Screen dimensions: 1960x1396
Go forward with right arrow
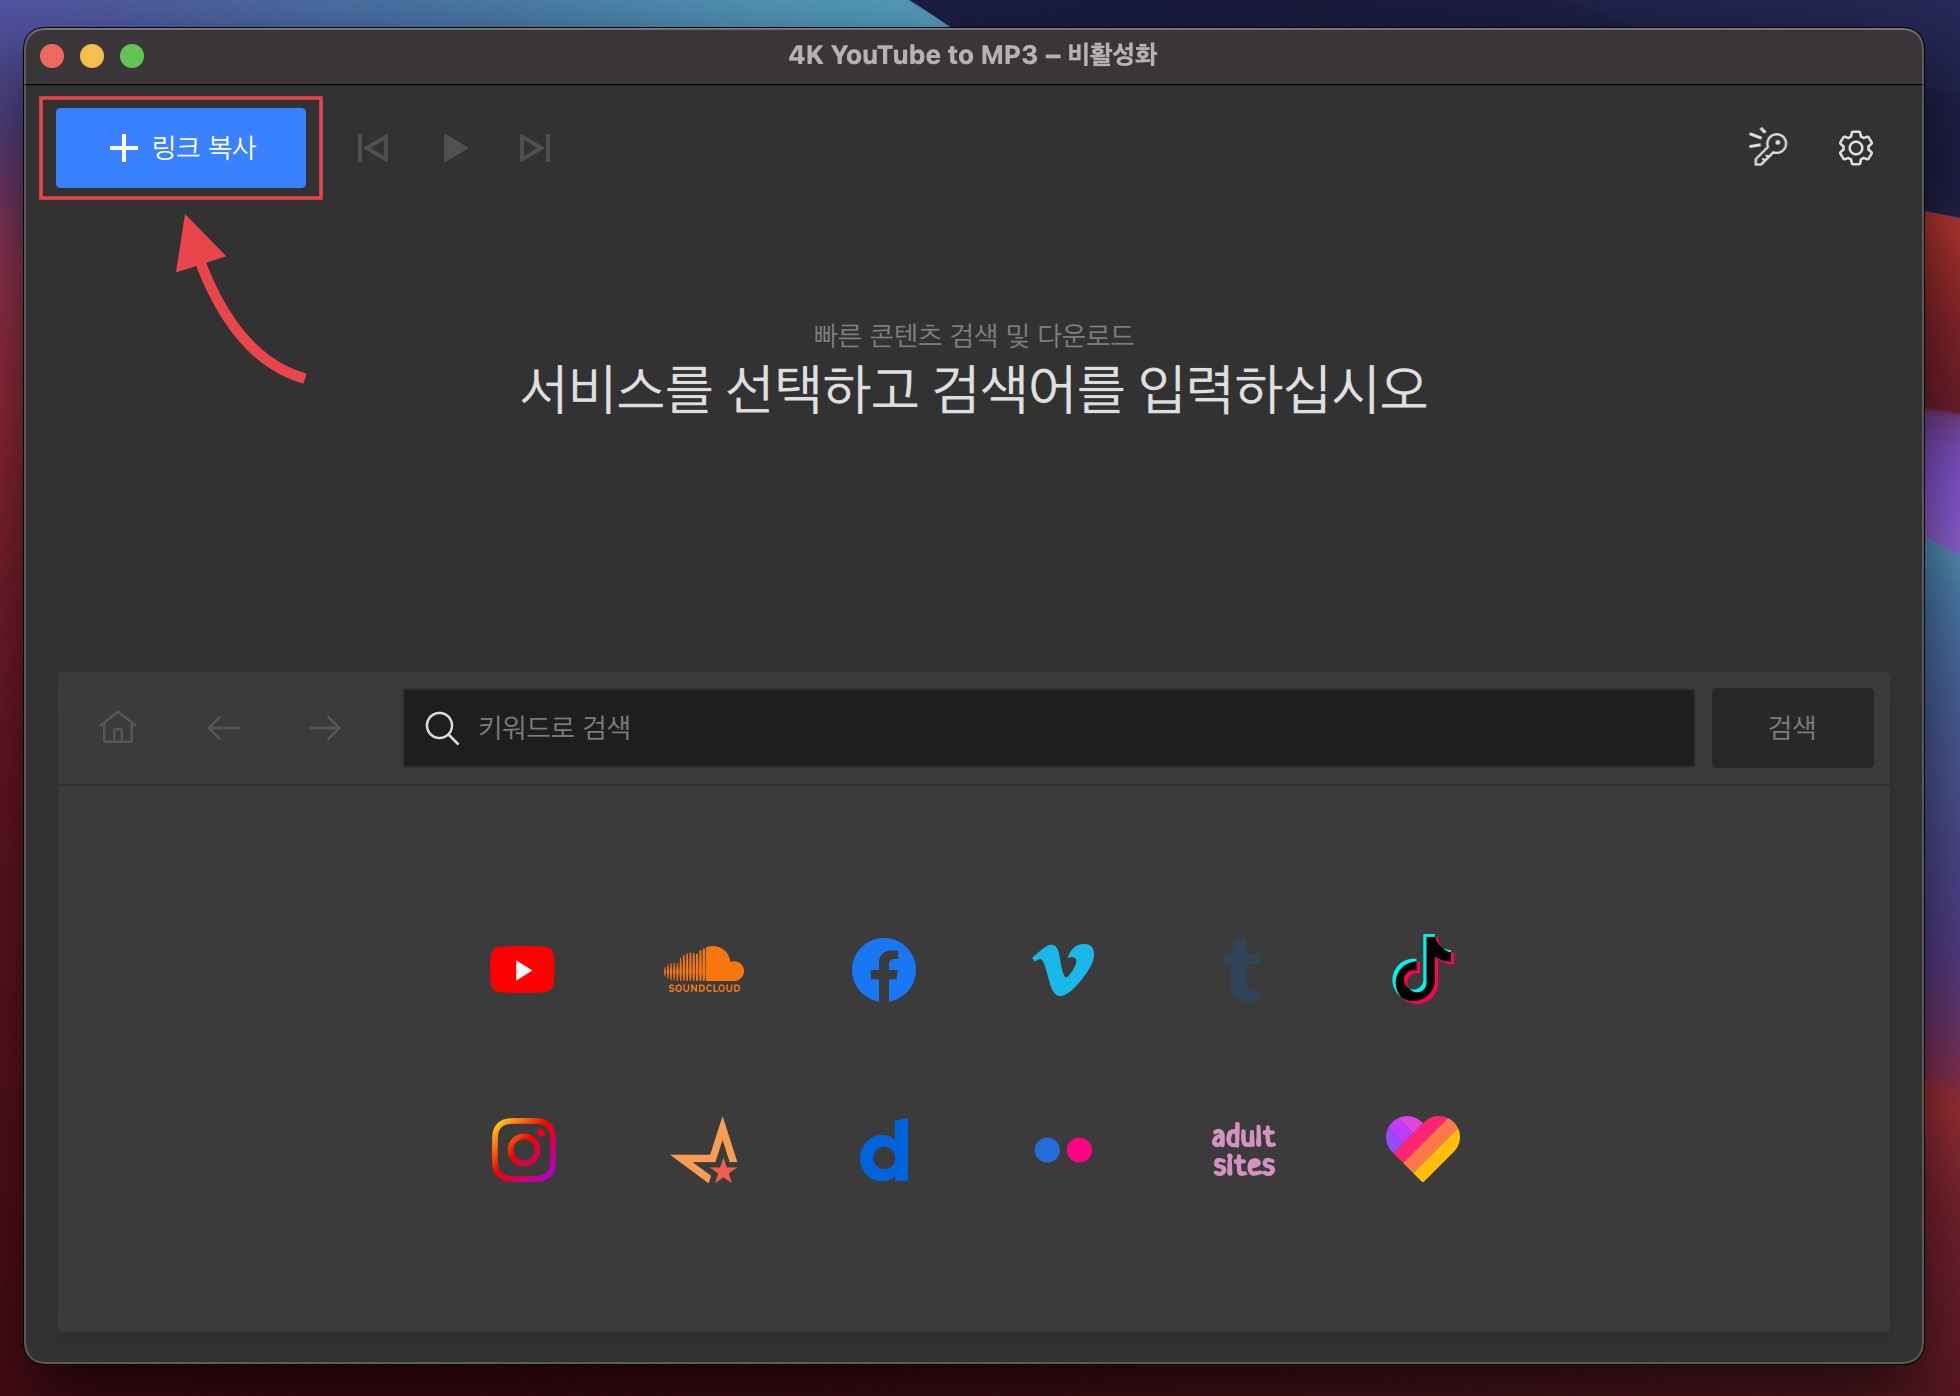point(325,728)
